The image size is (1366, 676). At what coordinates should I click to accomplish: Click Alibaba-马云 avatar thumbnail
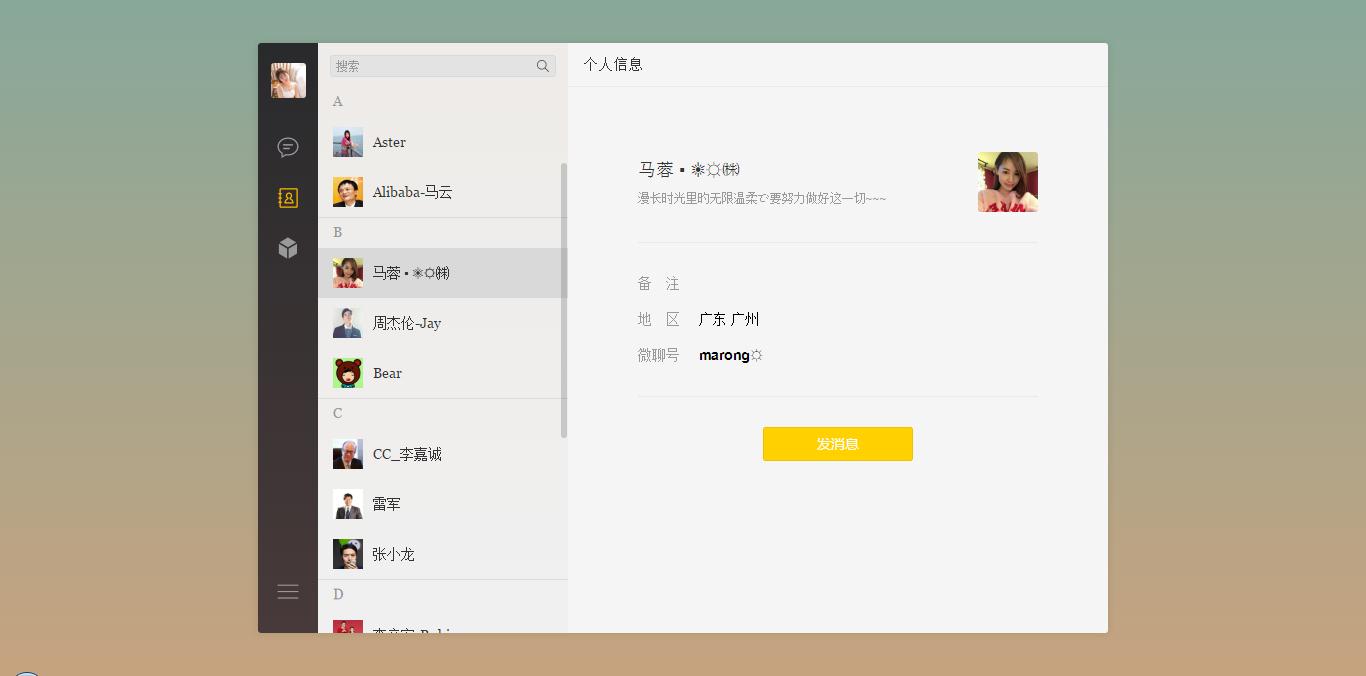coord(348,192)
